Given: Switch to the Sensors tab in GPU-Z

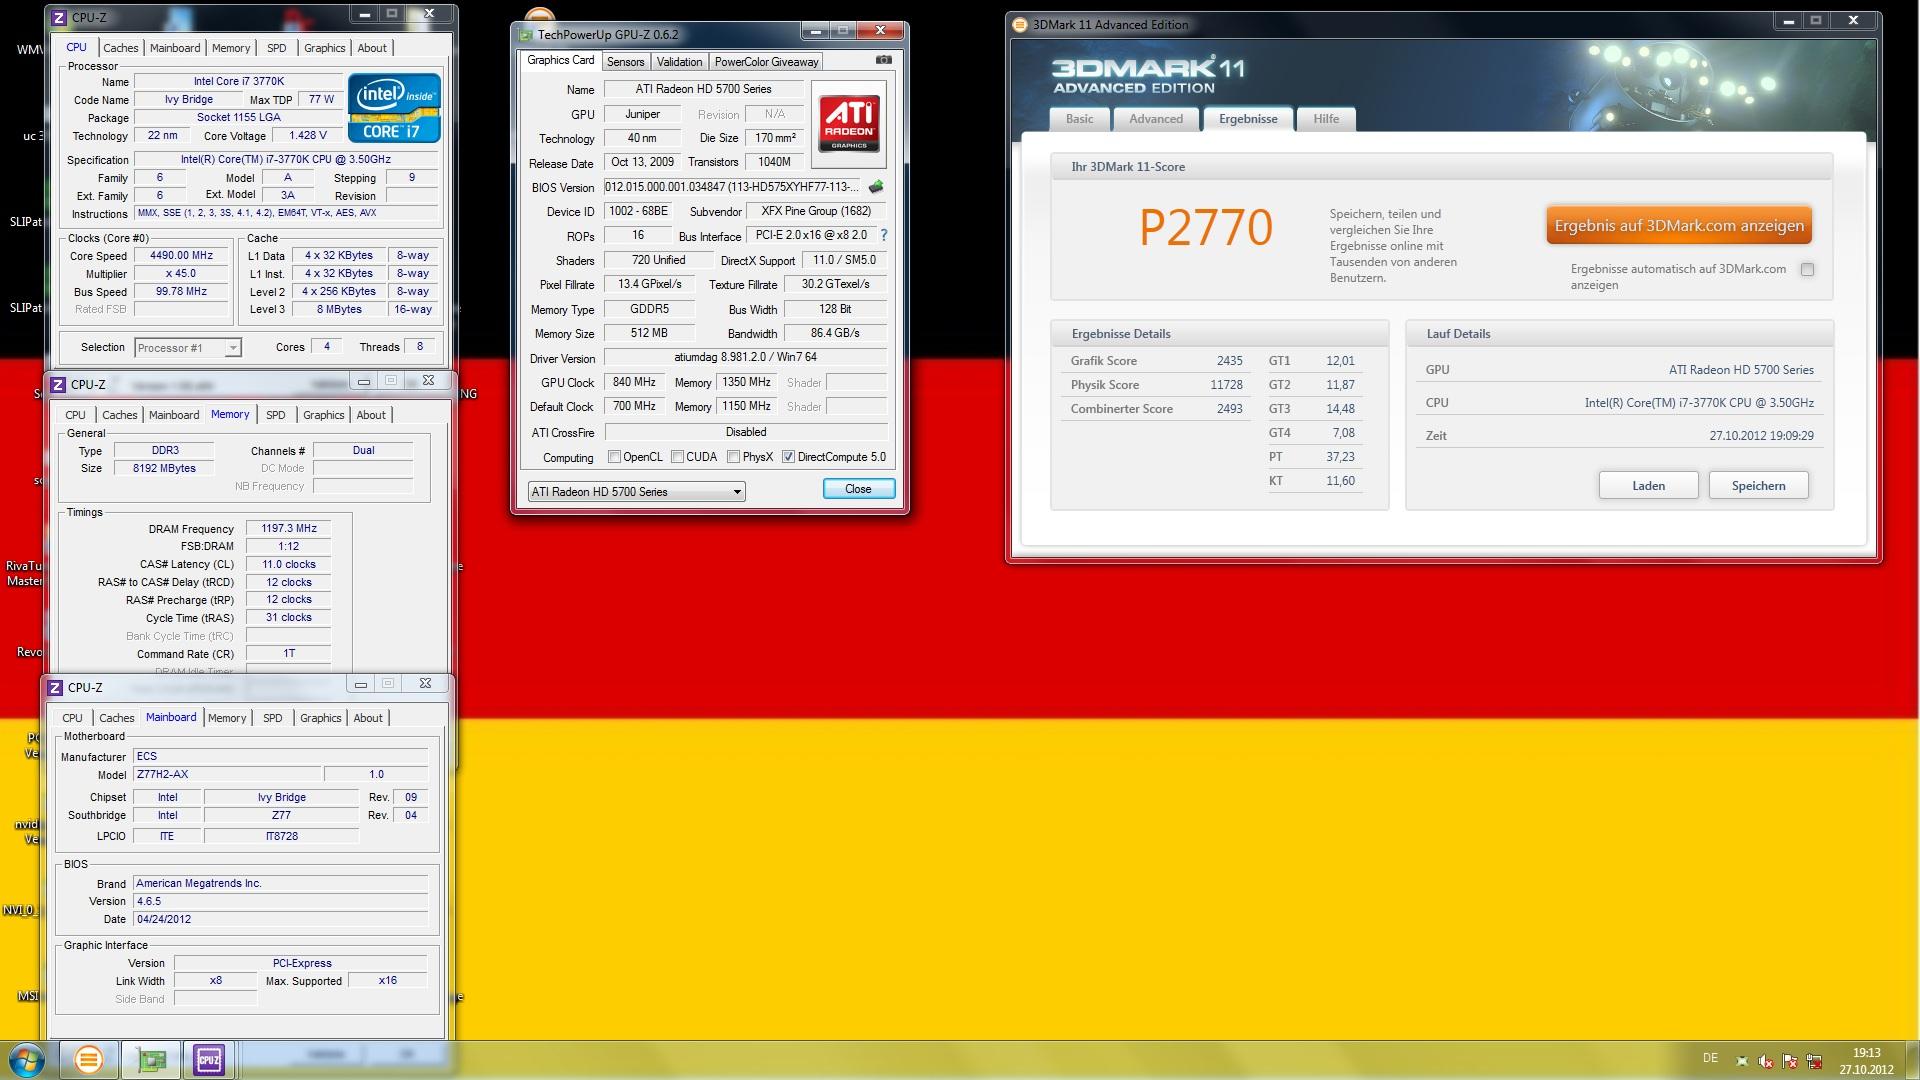Looking at the screenshot, I should 625,62.
